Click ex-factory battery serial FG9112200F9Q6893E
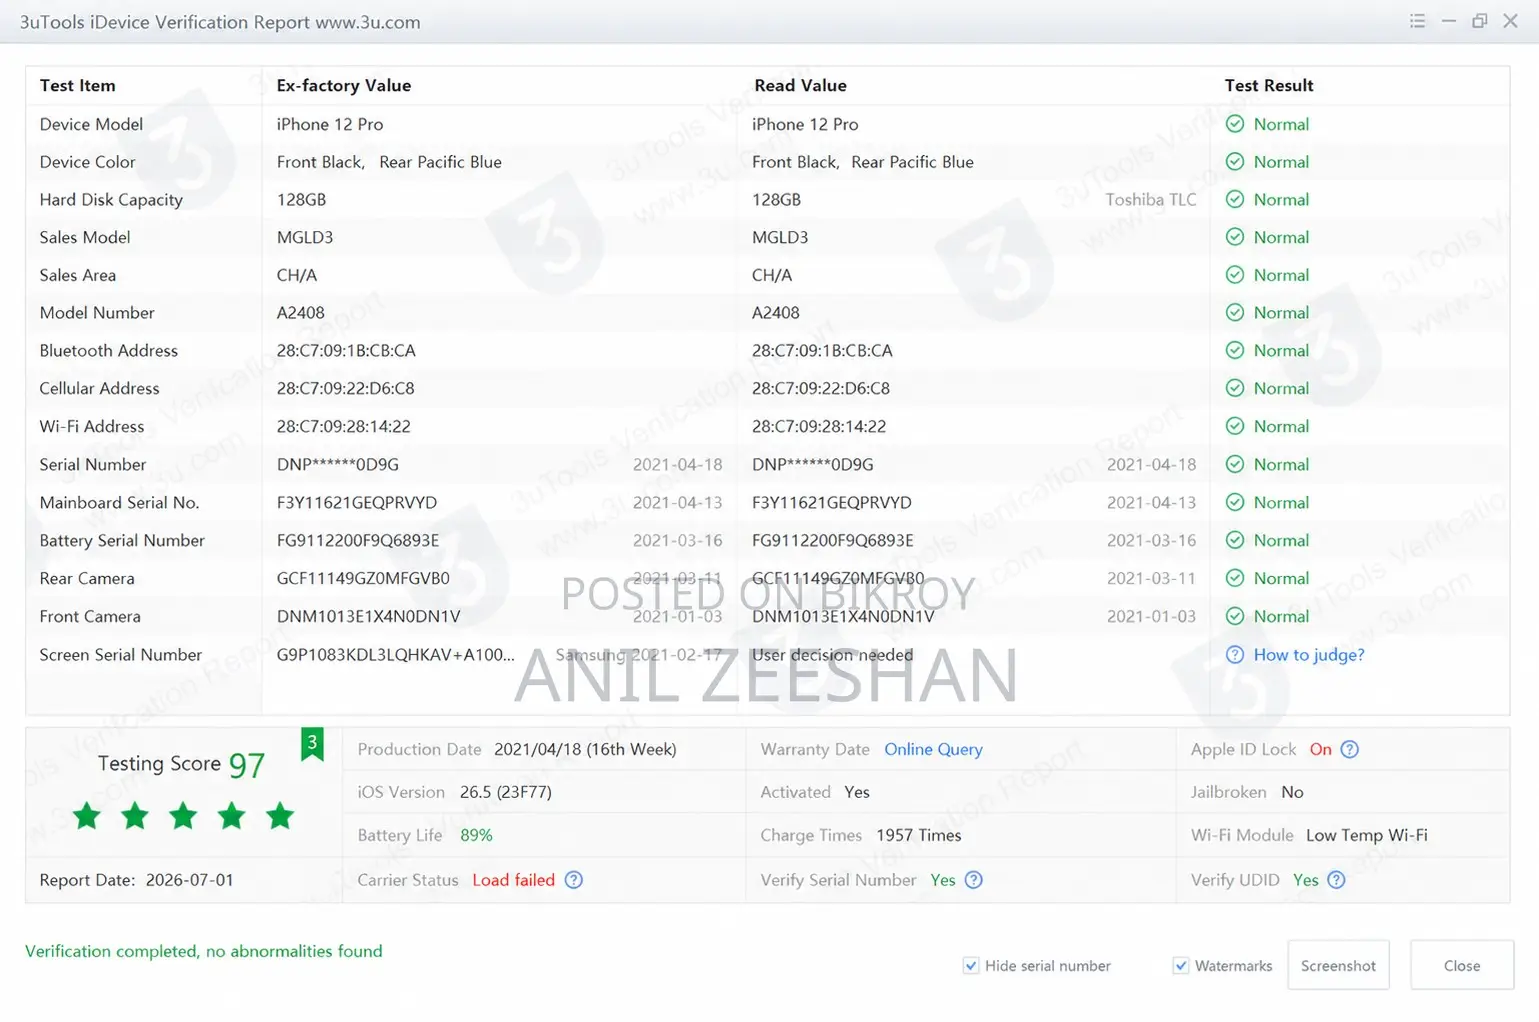Image resolution: width=1539 pixels, height=1022 pixels. coord(358,540)
